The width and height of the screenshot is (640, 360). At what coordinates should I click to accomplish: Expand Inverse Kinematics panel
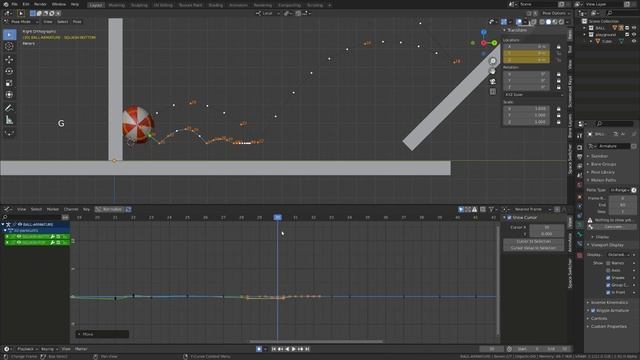point(609,302)
